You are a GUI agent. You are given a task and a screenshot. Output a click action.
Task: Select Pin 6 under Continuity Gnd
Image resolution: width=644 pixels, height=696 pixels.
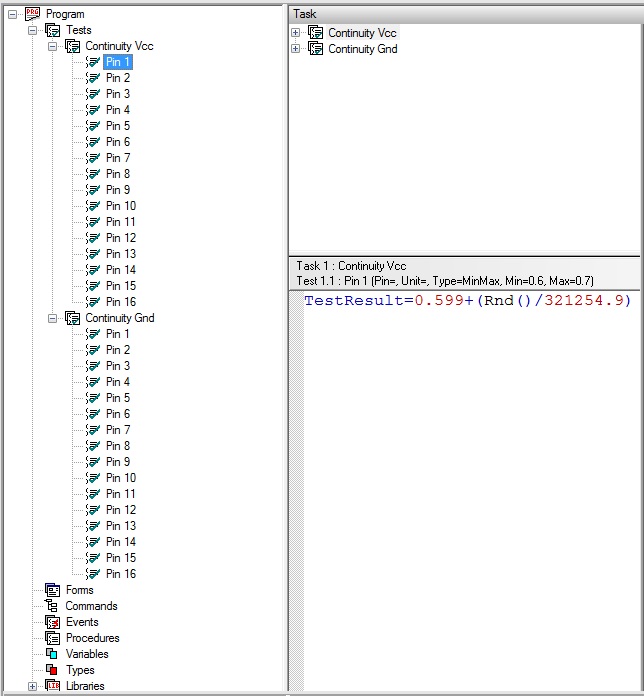tap(118, 414)
